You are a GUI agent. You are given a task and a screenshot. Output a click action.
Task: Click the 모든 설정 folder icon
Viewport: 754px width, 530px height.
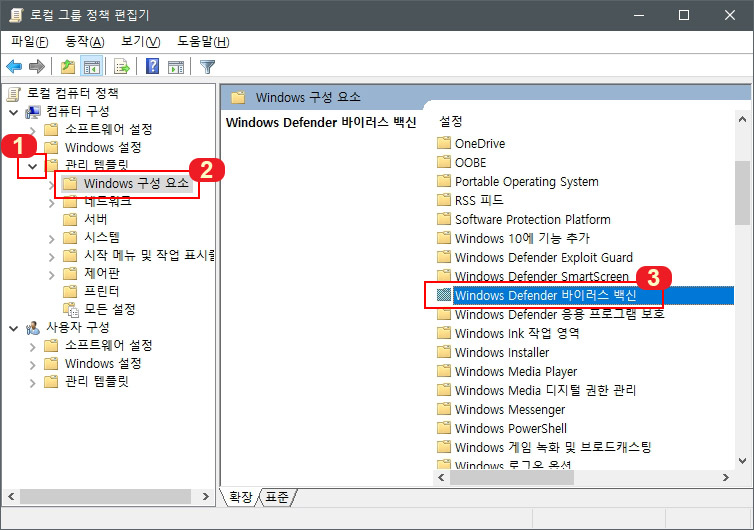pyautogui.click(x=71, y=309)
